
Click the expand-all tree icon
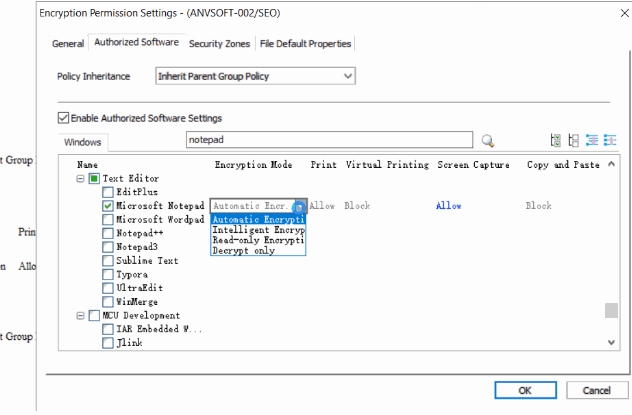pyautogui.click(x=592, y=140)
